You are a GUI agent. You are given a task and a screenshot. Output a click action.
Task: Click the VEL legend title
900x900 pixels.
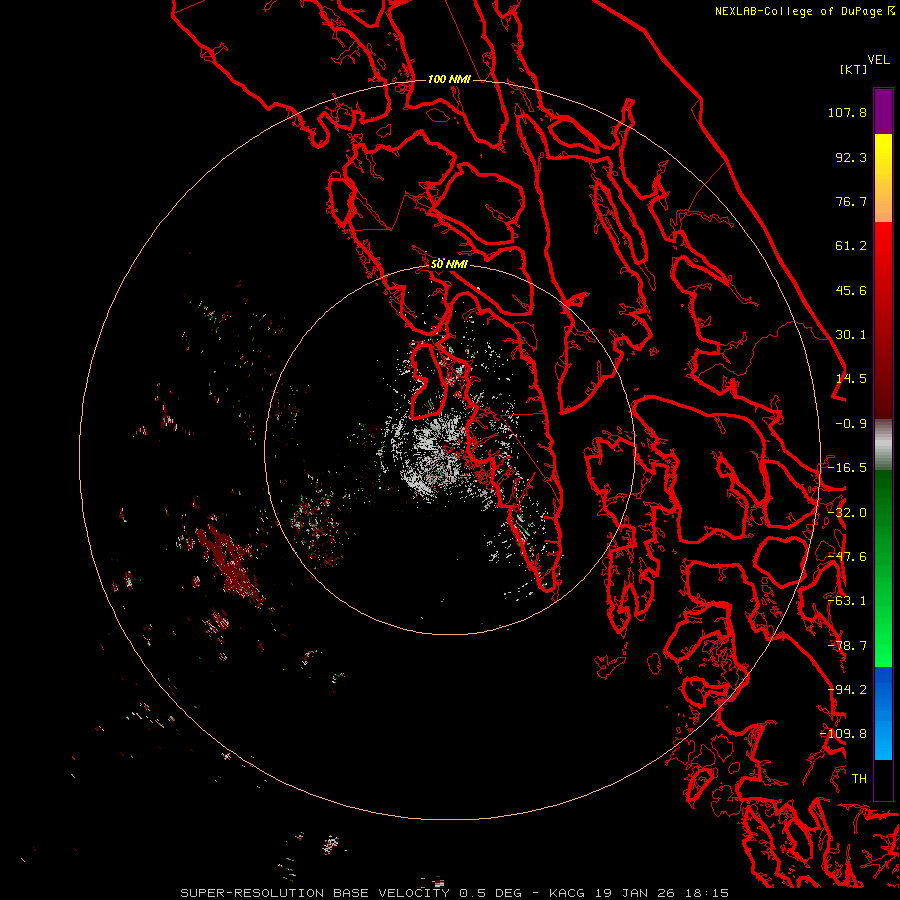878,60
